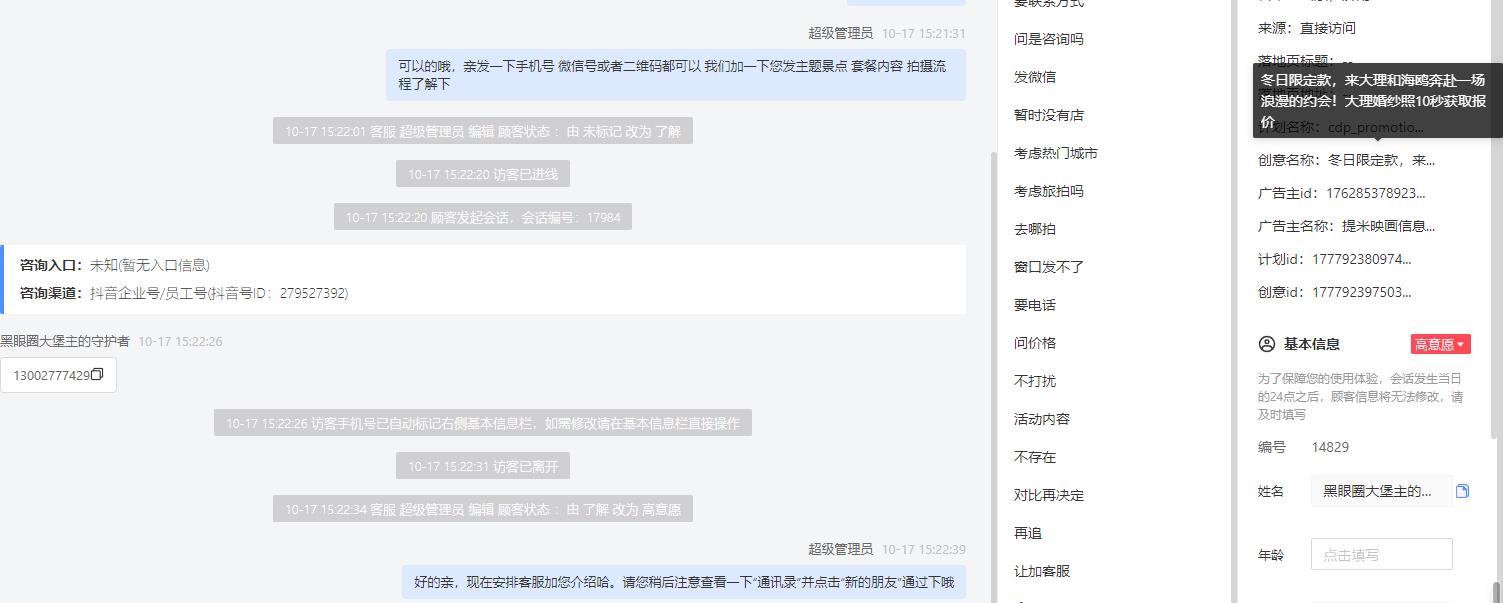Select quick reply 窗口发不了
This screenshot has height=603, width=1503.
pos(1048,267)
